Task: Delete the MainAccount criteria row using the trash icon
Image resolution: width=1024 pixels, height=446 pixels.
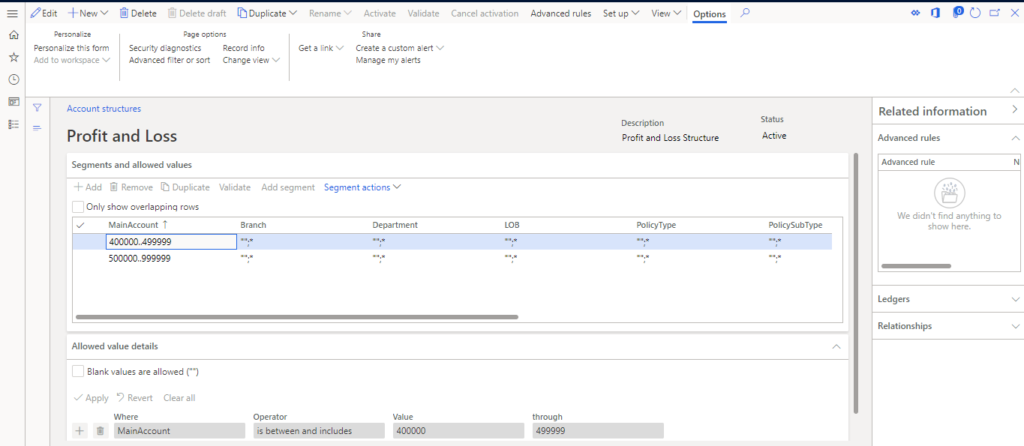Action: 100,430
